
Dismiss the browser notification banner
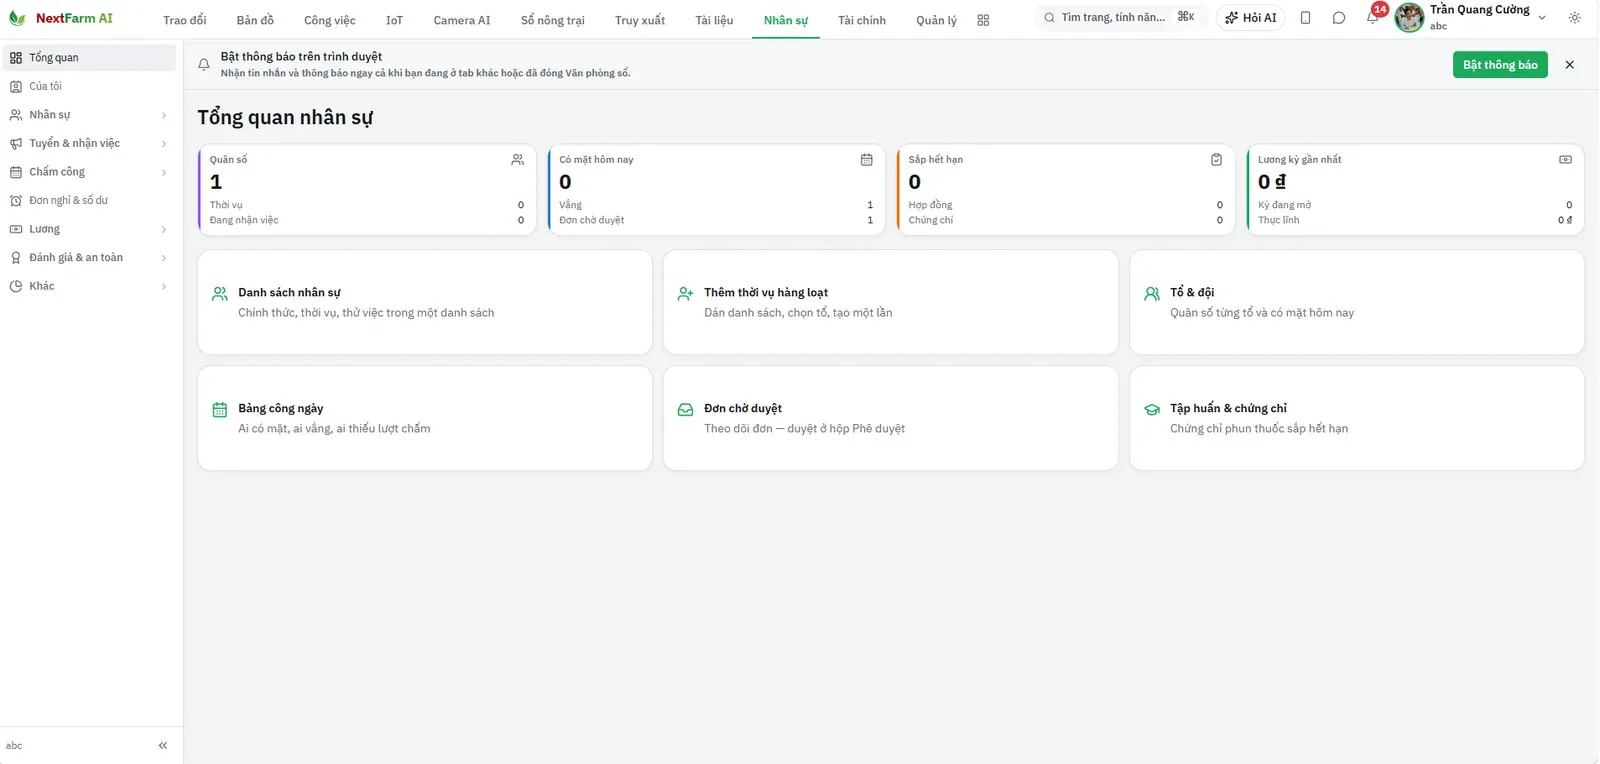pyautogui.click(x=1569, y=65)
